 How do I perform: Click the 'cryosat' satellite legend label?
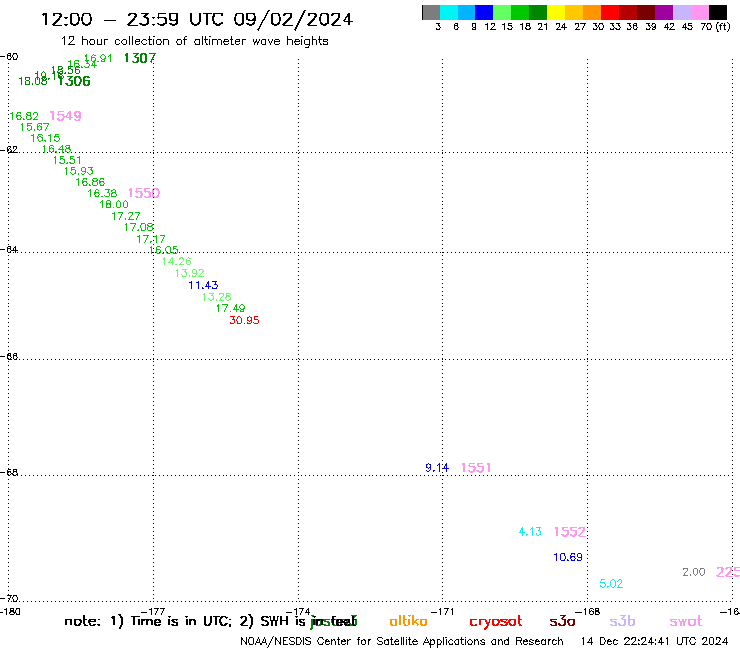tap(496, 622)
